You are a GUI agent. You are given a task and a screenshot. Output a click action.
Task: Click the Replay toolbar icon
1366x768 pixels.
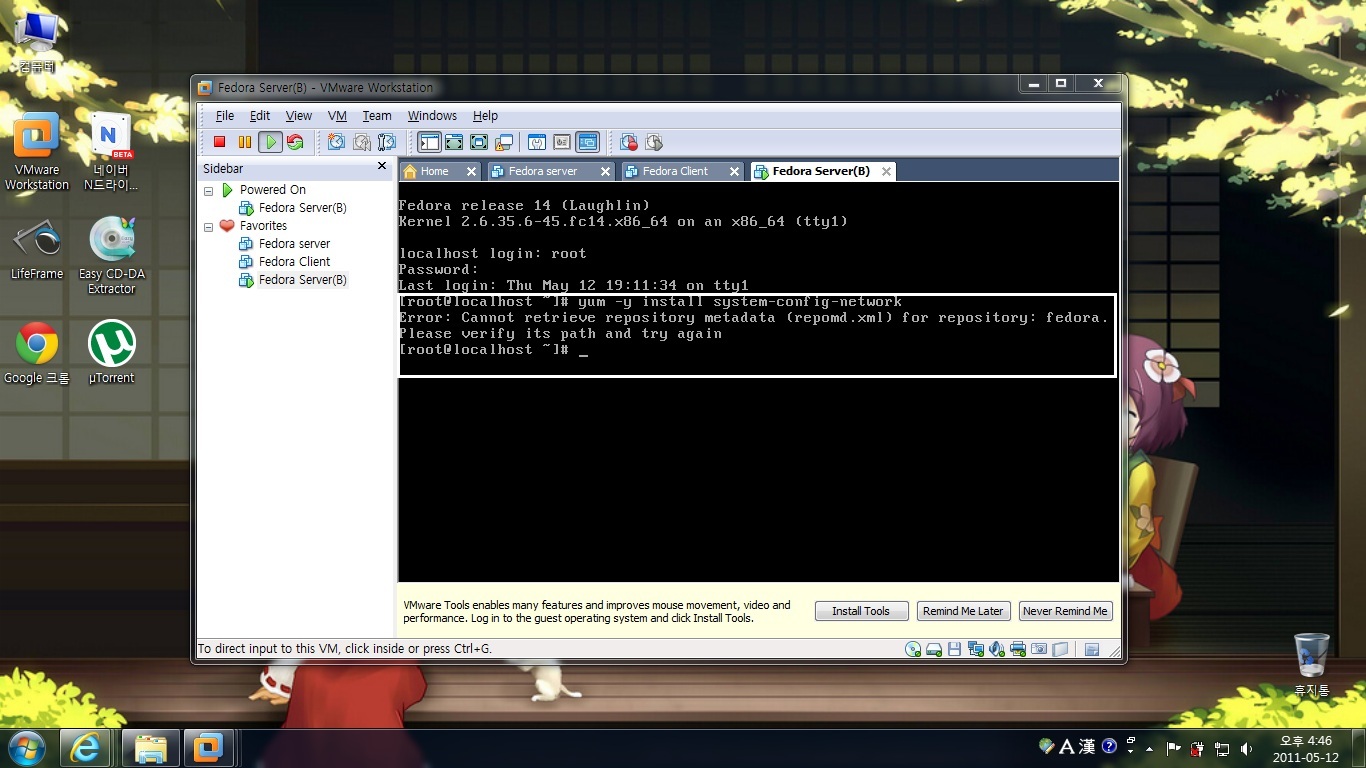coord(654,142)
